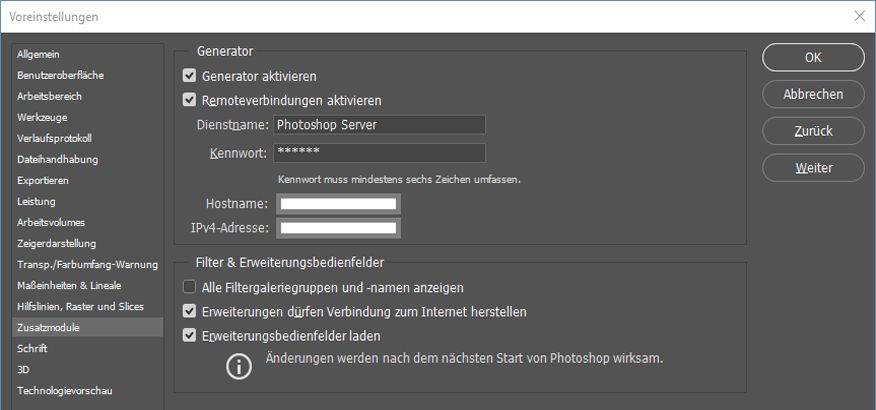Click the Kennwort: label
Viewport: 876px width, 410px height.
pos(239,153)
